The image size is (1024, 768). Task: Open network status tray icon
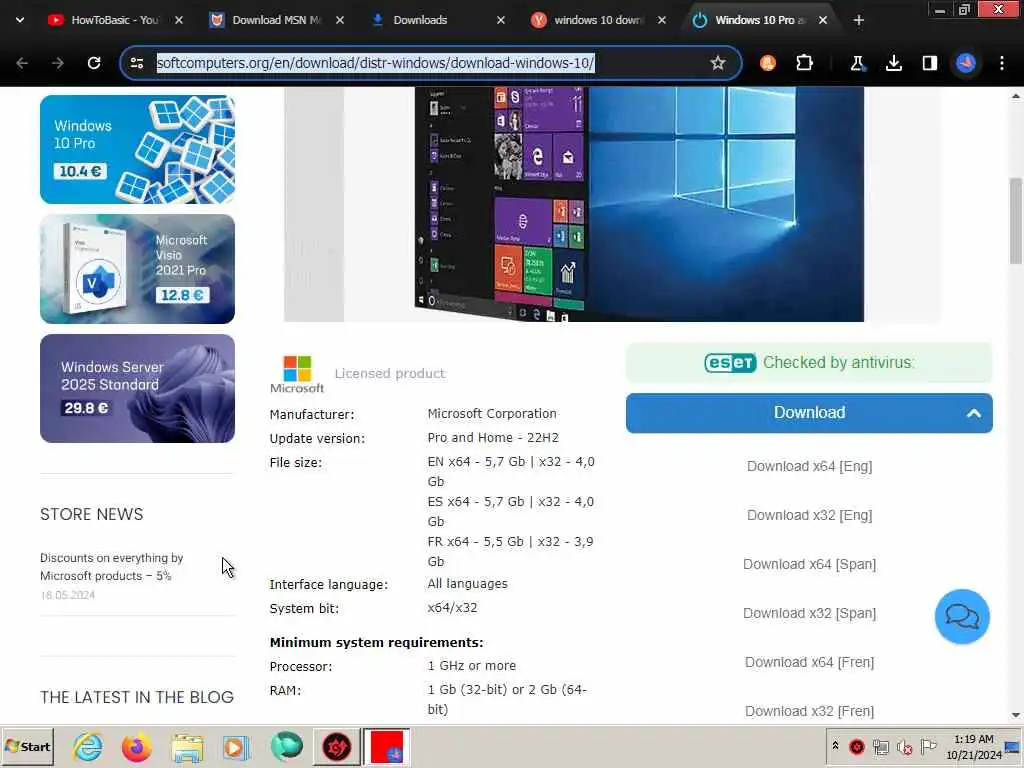click(881, 746)
